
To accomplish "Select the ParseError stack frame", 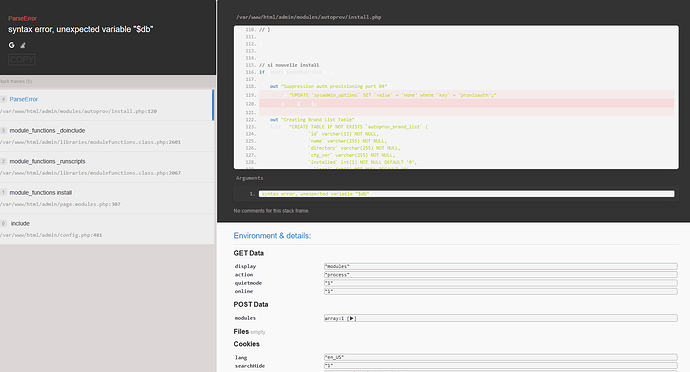I will tap(106, 105).
